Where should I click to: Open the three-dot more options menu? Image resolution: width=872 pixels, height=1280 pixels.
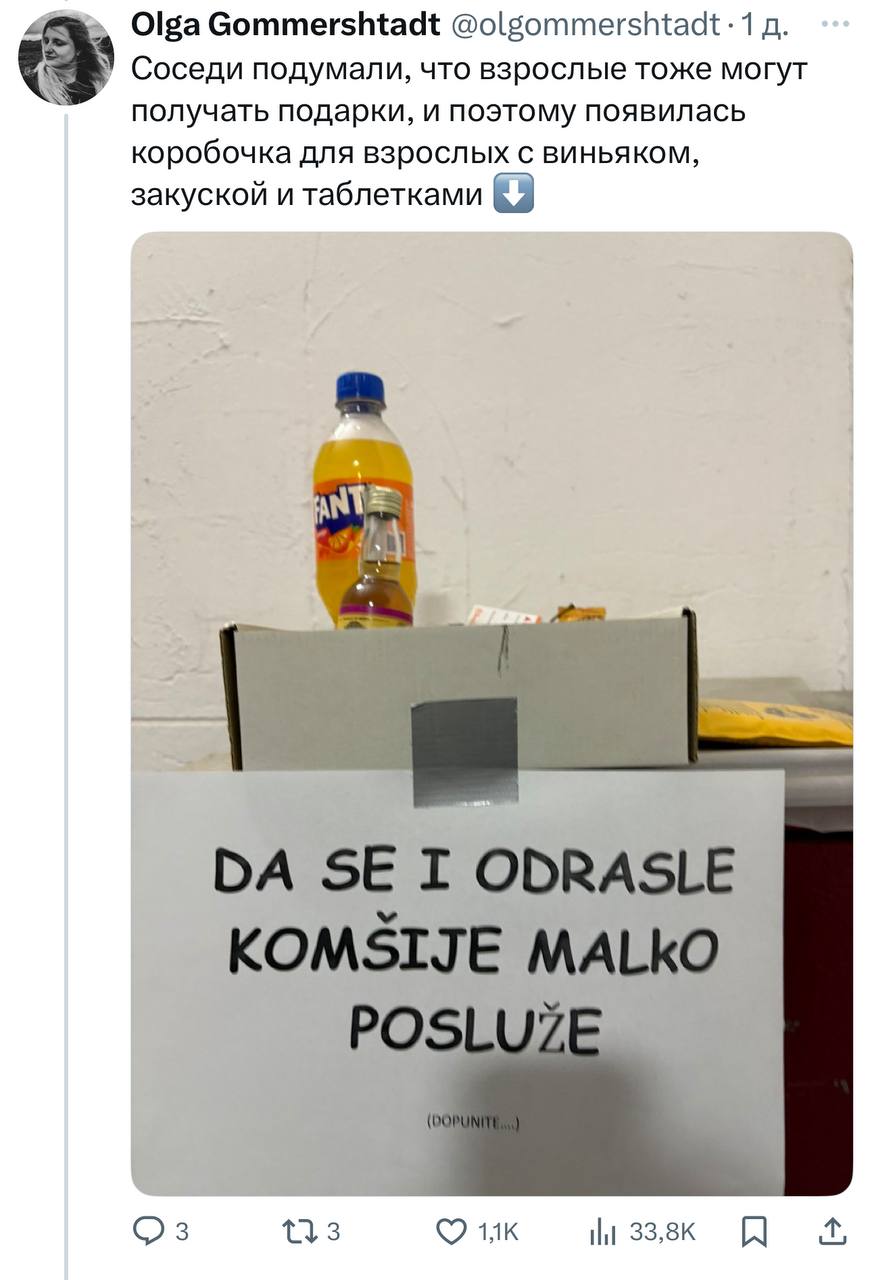click(x=833, y=23)
